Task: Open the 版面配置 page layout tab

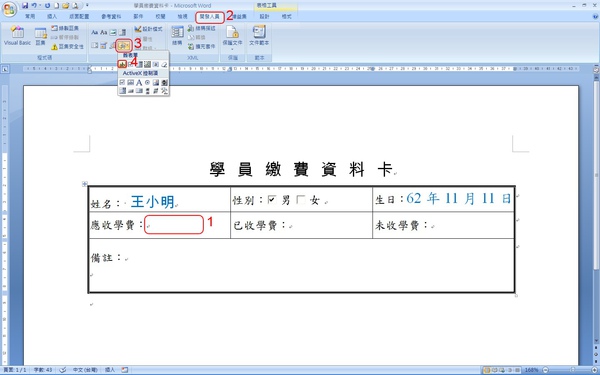Action: pos(79,16)
